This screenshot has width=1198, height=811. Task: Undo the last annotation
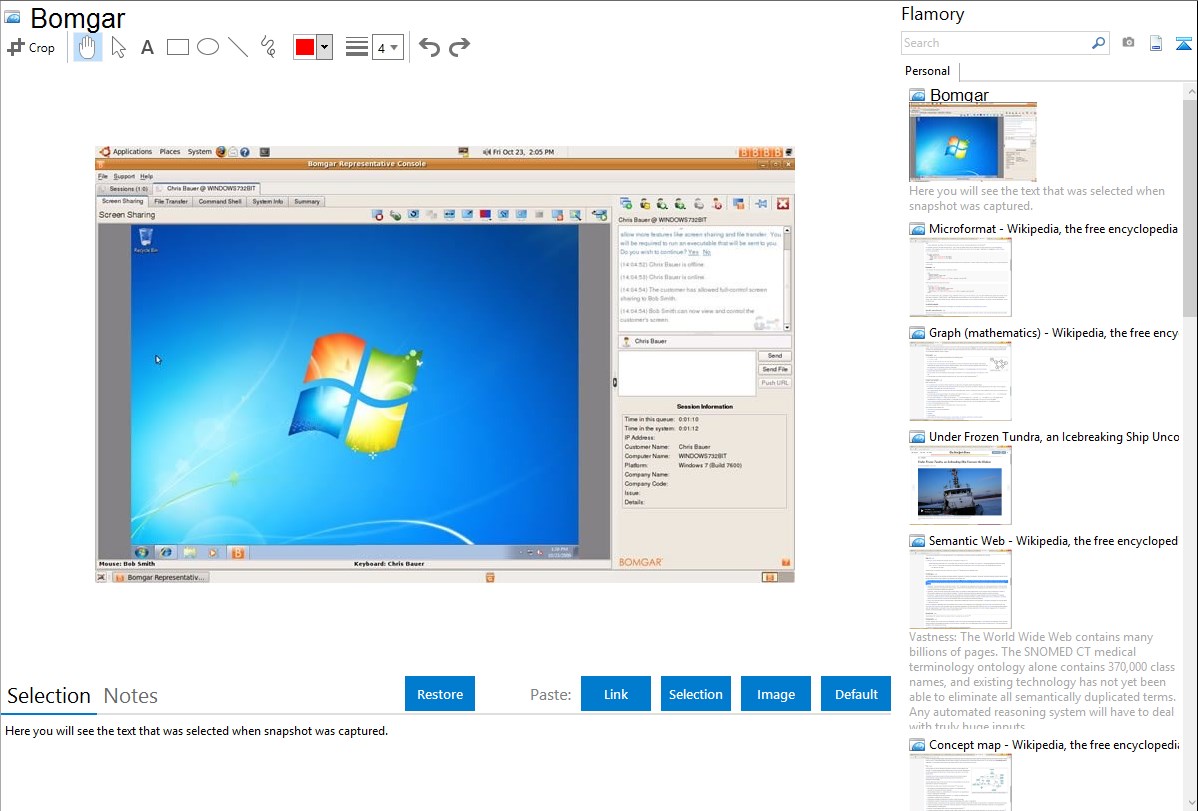[429, 47]
